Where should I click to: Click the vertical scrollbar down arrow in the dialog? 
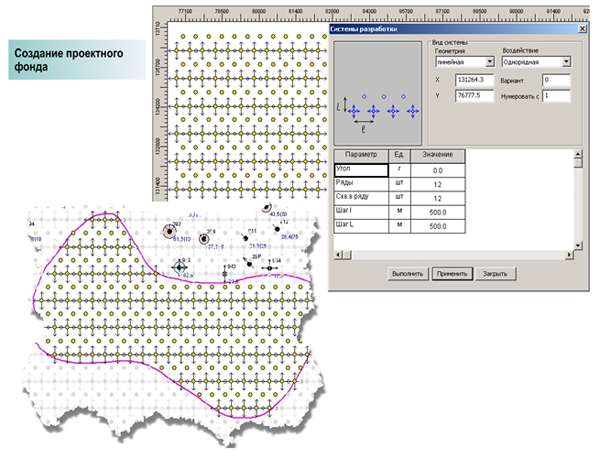[578, 245]
